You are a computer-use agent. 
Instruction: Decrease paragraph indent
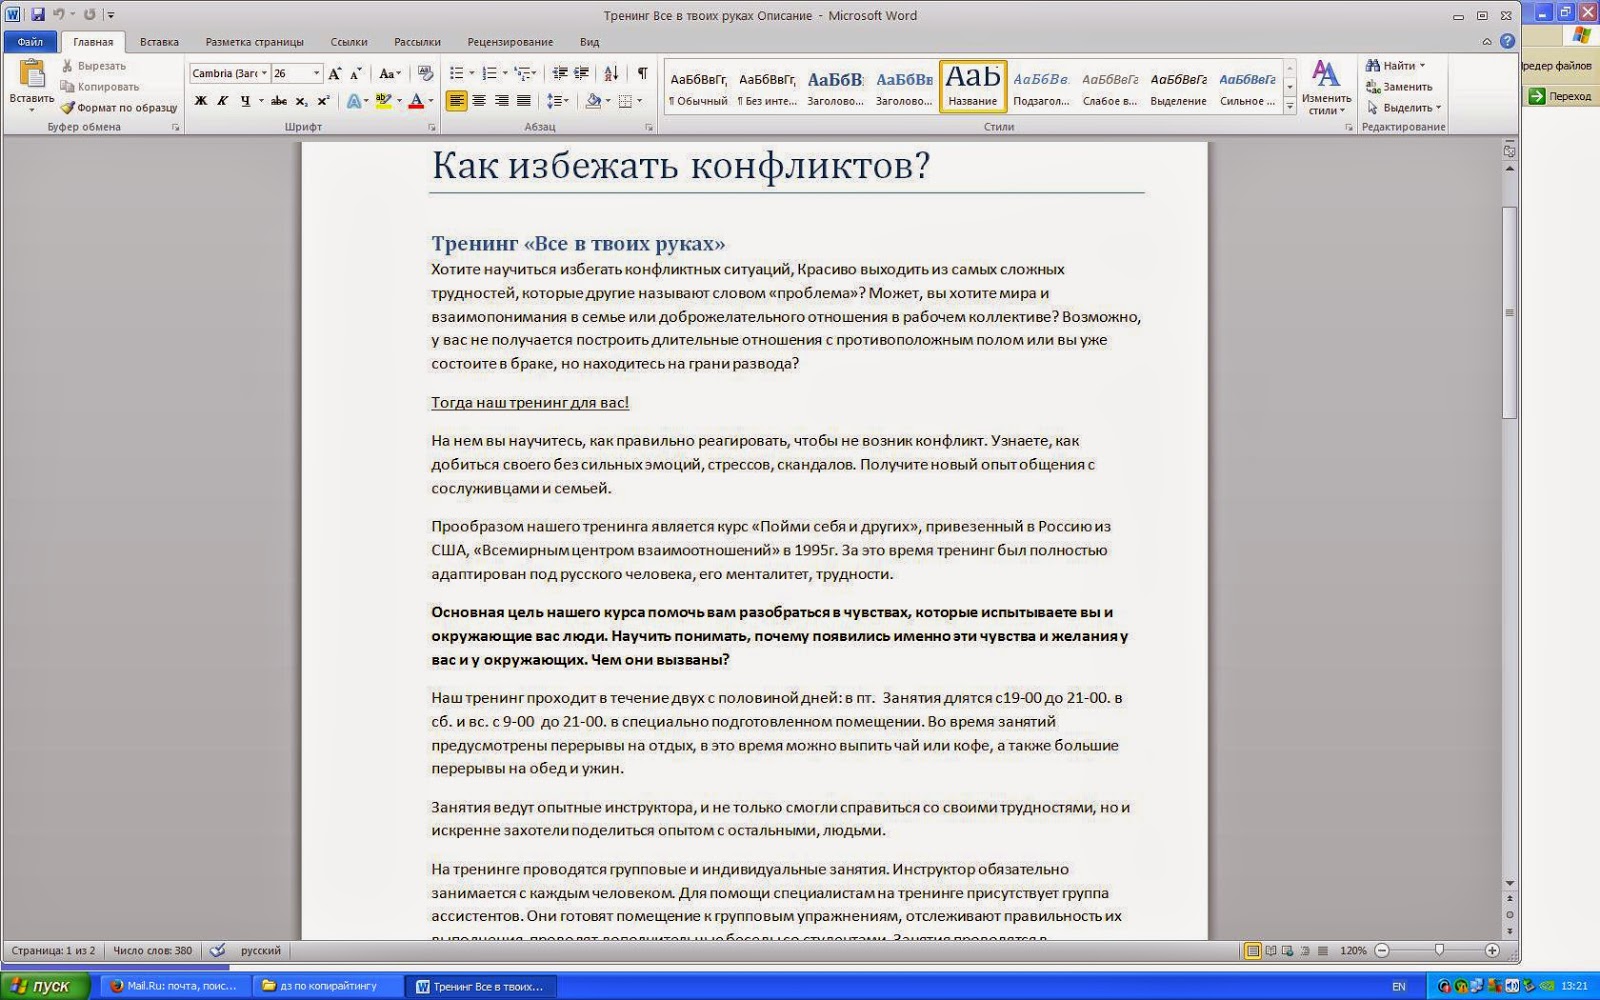559,73
